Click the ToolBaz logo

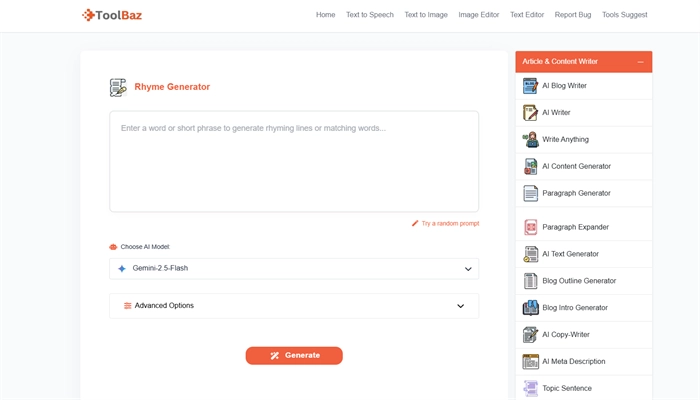coord(112,15)
